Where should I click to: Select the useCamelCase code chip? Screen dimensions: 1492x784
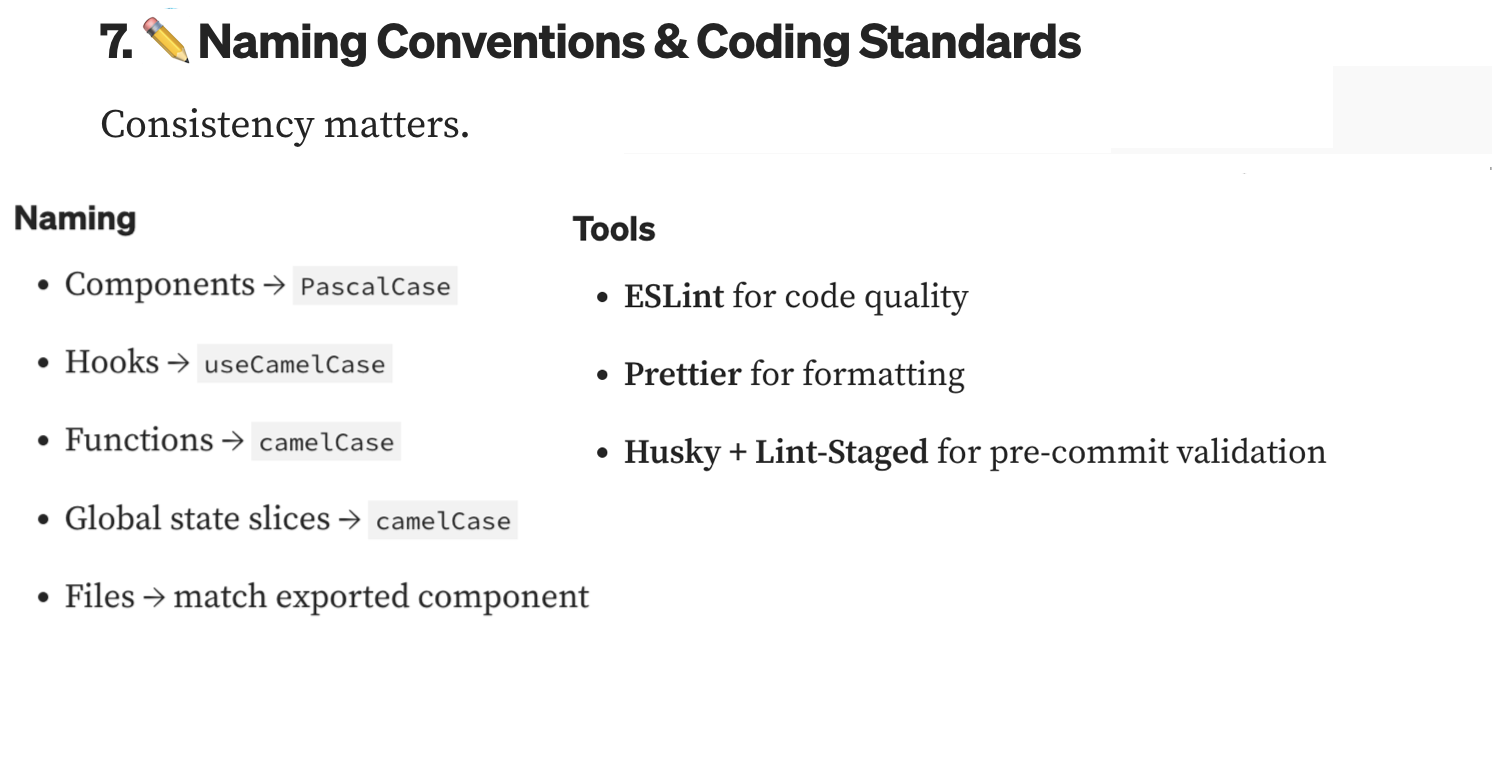click(294, 364)
